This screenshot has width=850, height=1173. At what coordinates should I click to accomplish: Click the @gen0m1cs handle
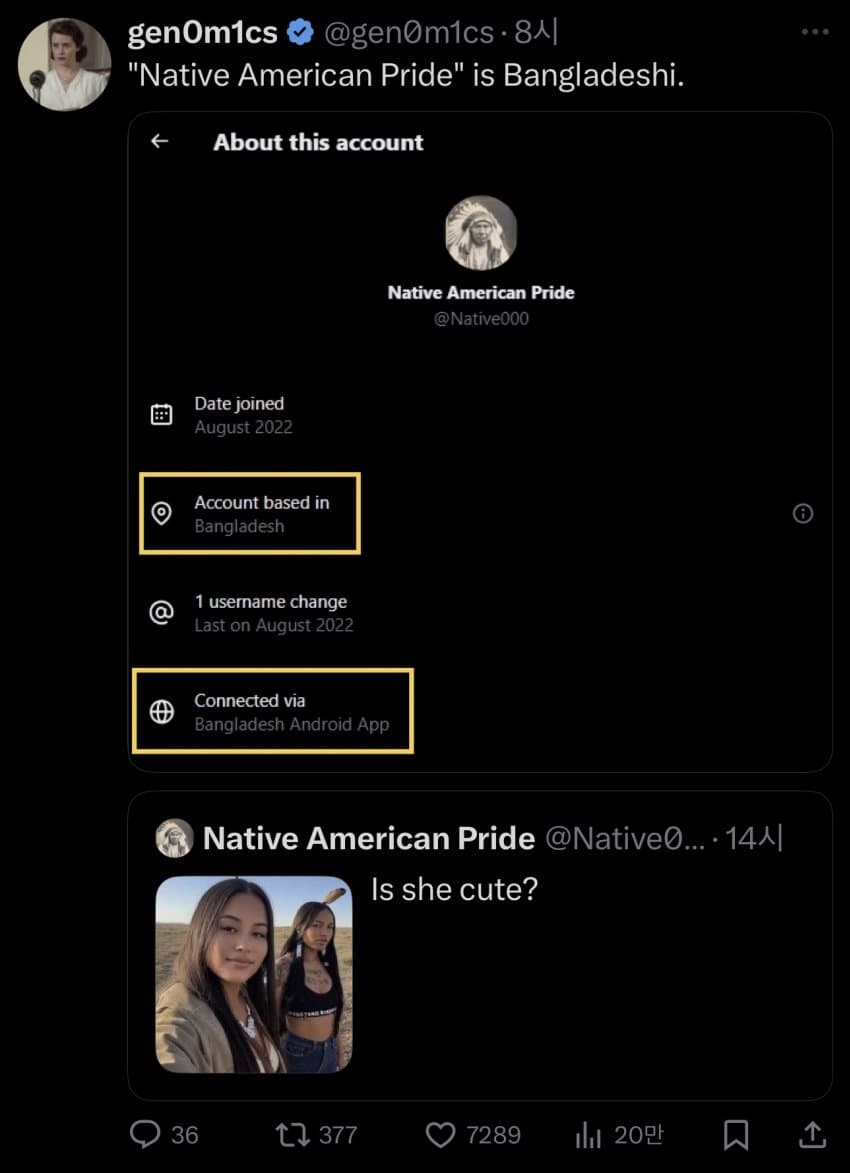tap(409, 33)
